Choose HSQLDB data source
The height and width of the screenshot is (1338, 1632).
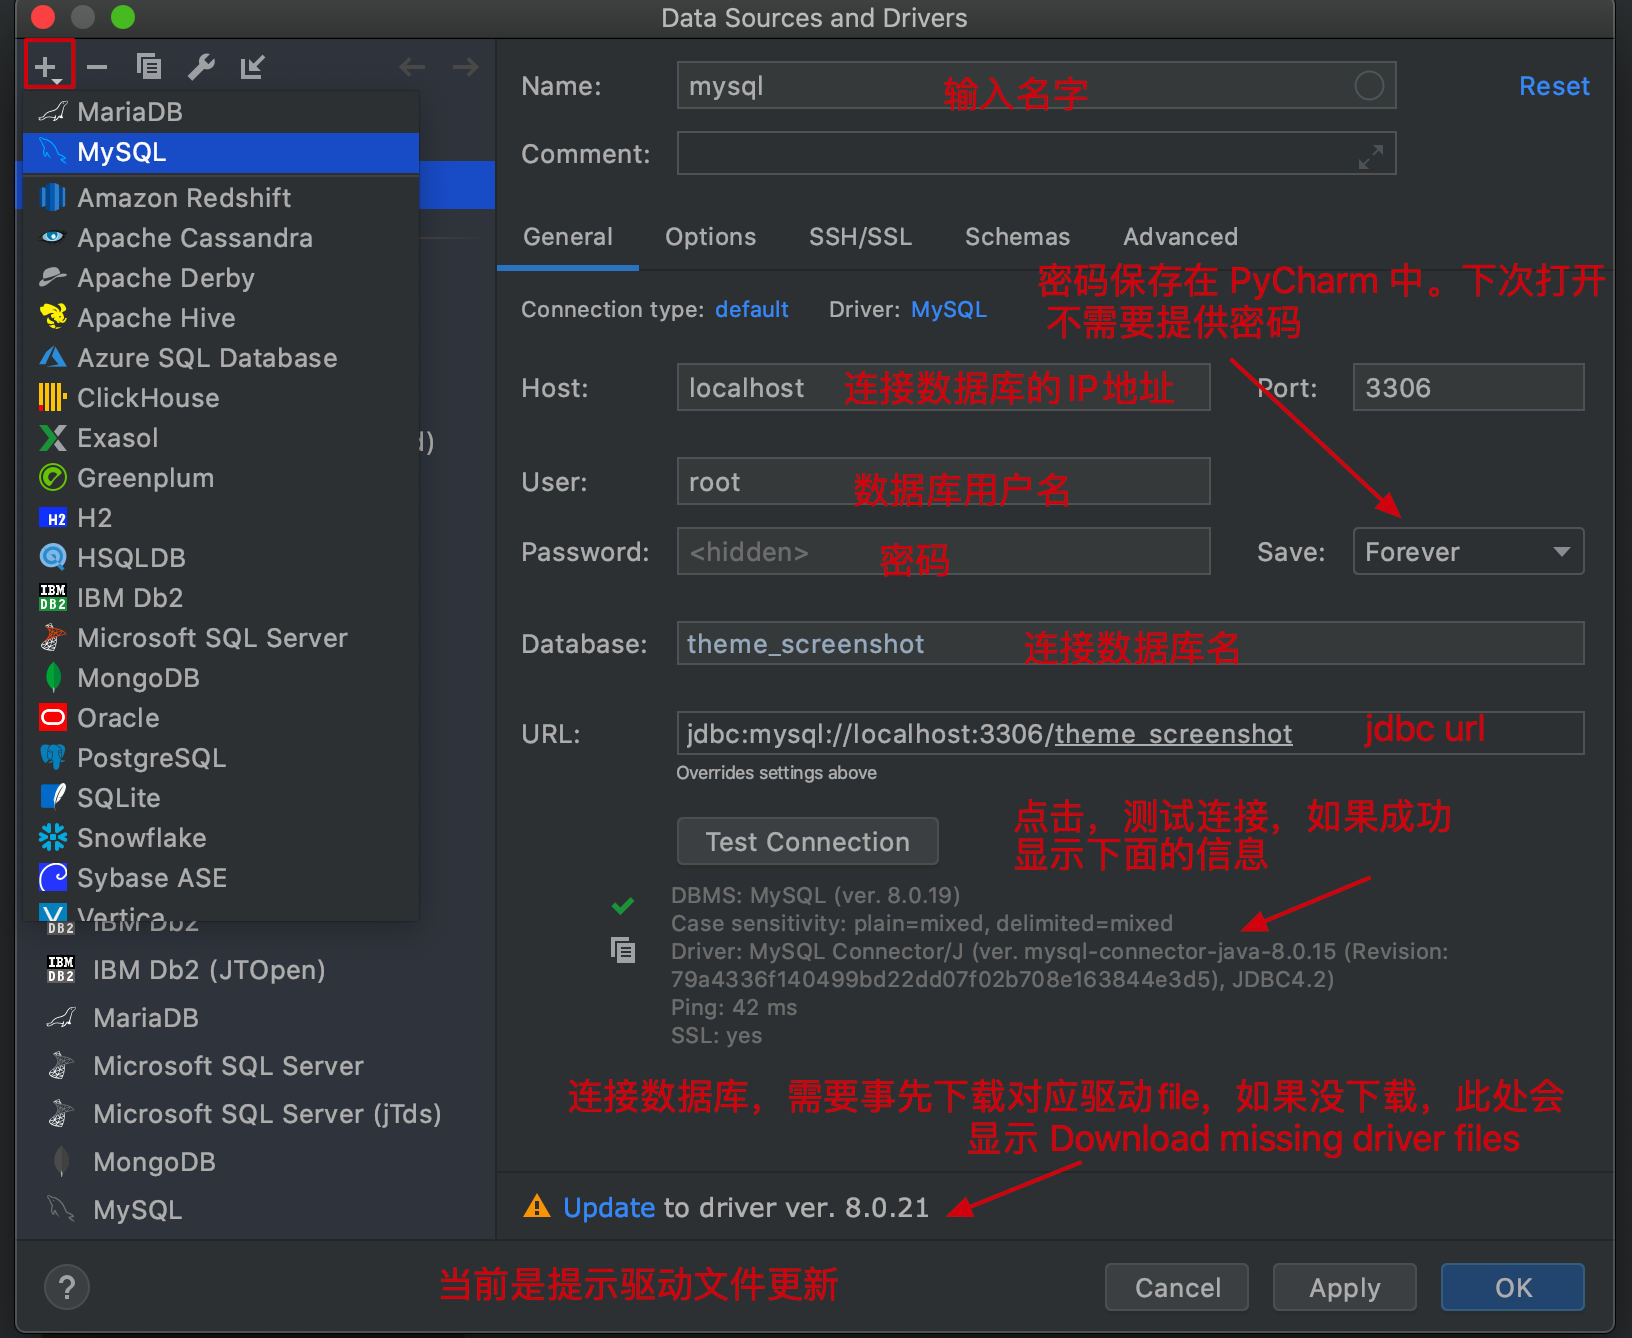click(221, 558)
